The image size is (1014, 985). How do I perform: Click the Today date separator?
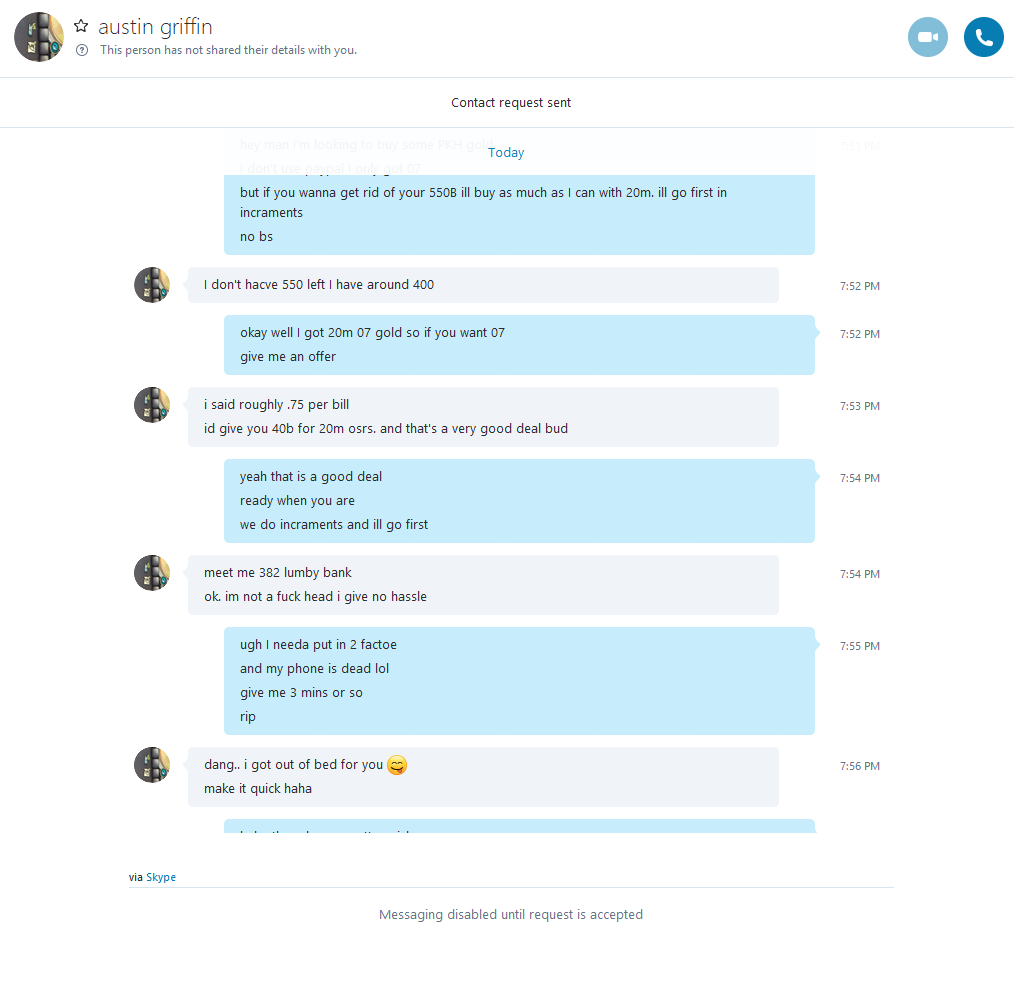506,153
